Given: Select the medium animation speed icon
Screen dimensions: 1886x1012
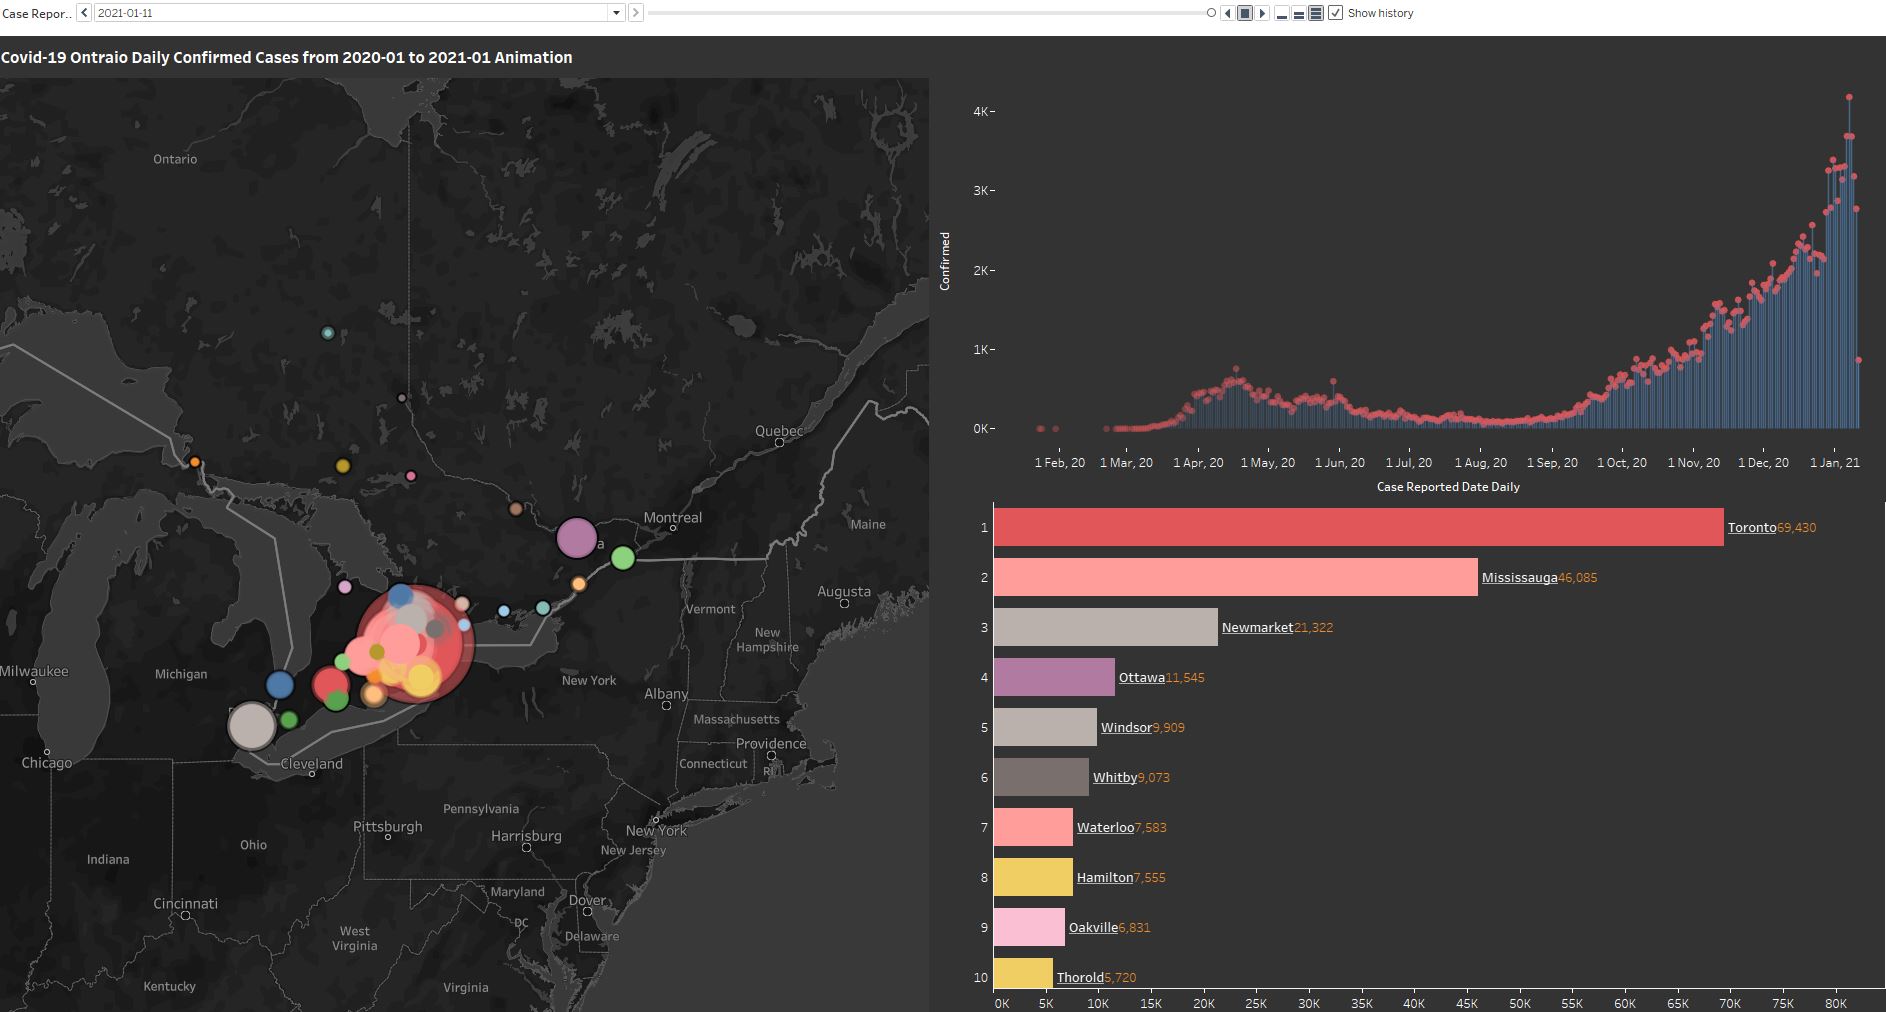Looking at the screenshot, I should pyautogui.click(x=1299, y=14).
